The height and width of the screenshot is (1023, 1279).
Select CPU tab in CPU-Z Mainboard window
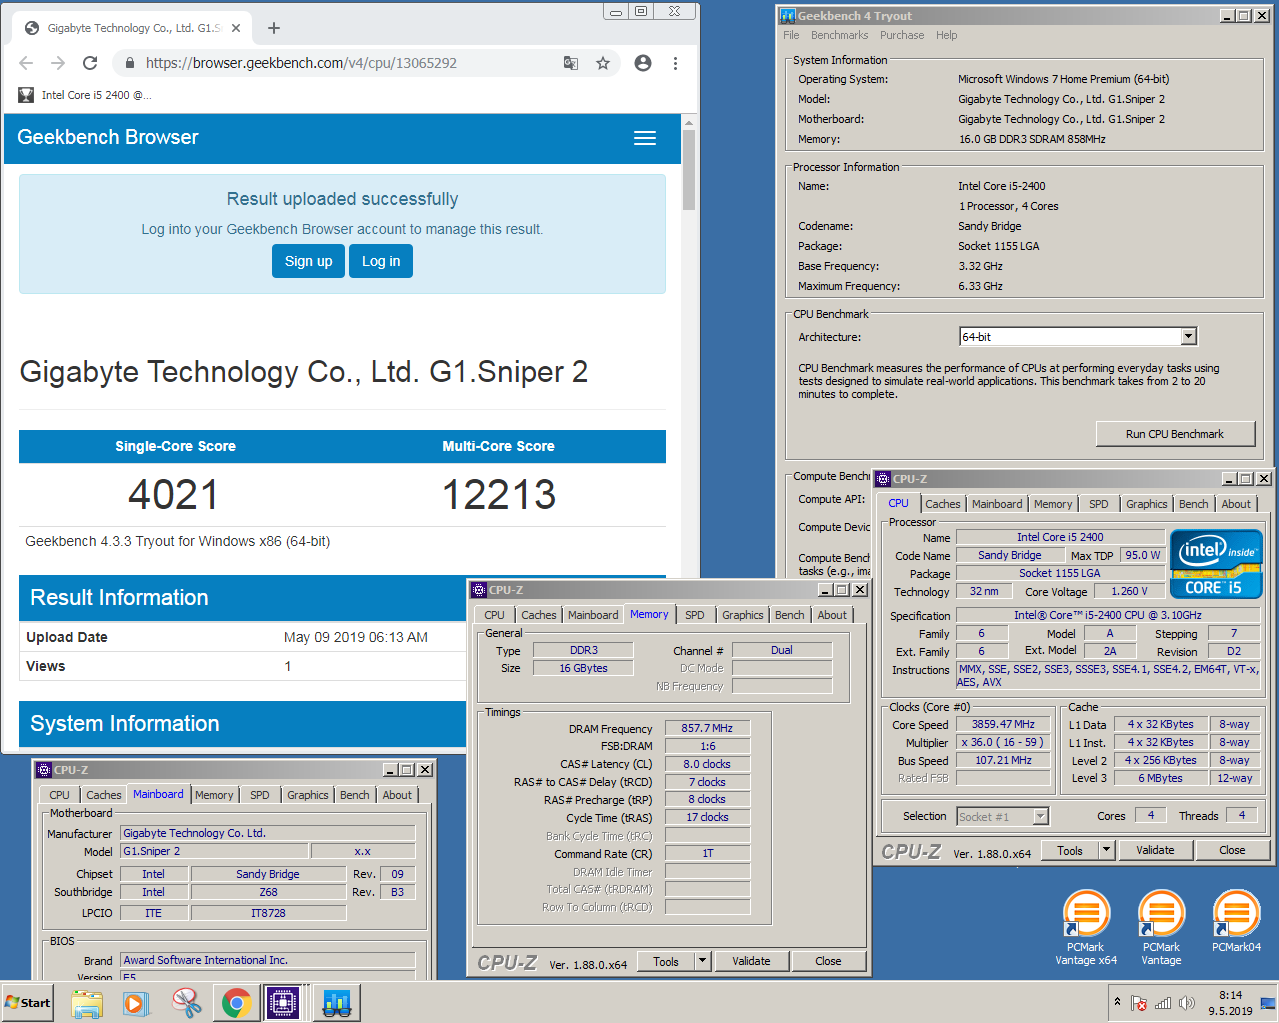pyautogui.click(x=60, y=795)
